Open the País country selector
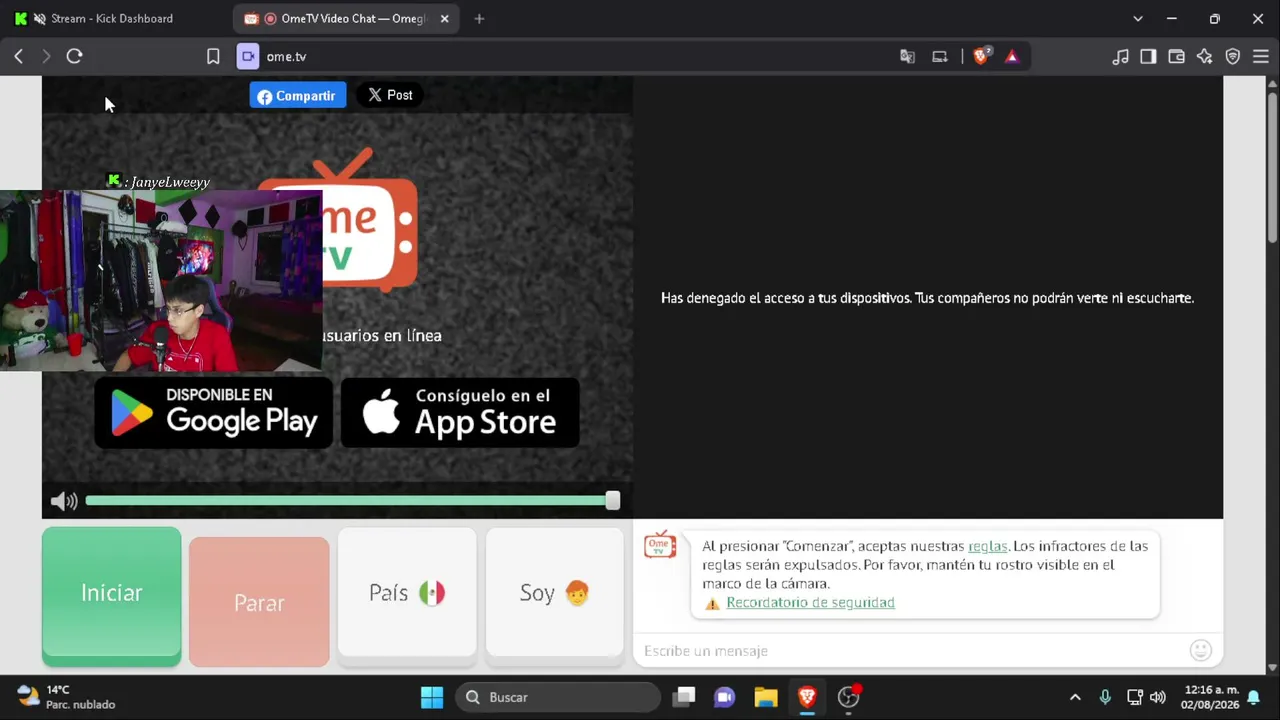The image size is (1280, 720). [407, 593]
